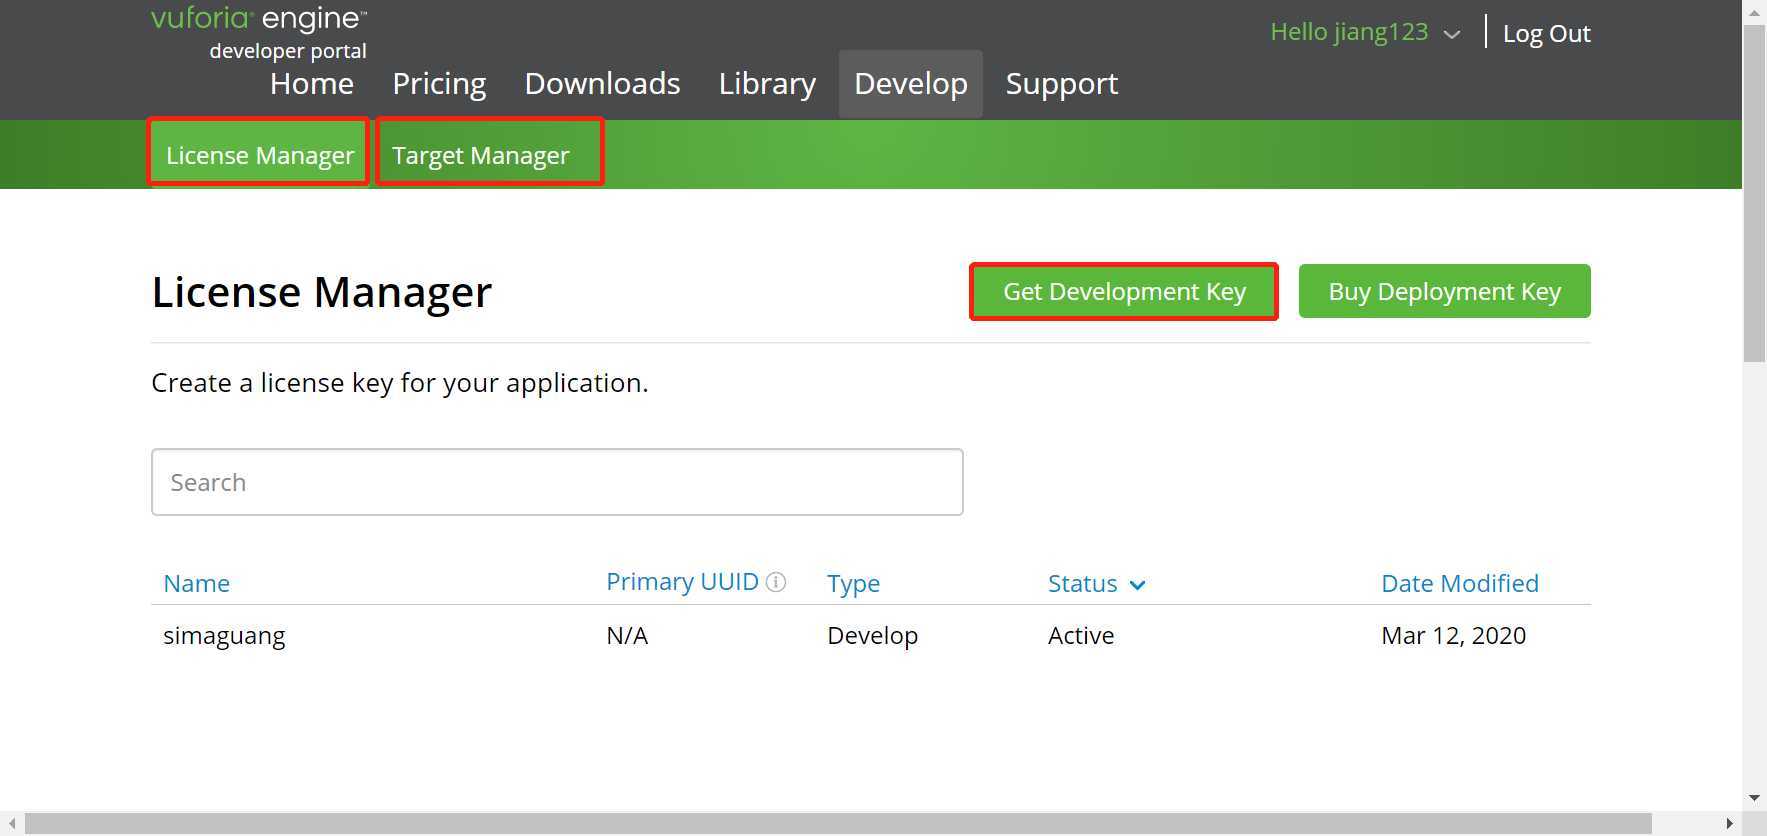Click the 'N/A' UUID cell

pyautogui.click(x=627, y=636)
